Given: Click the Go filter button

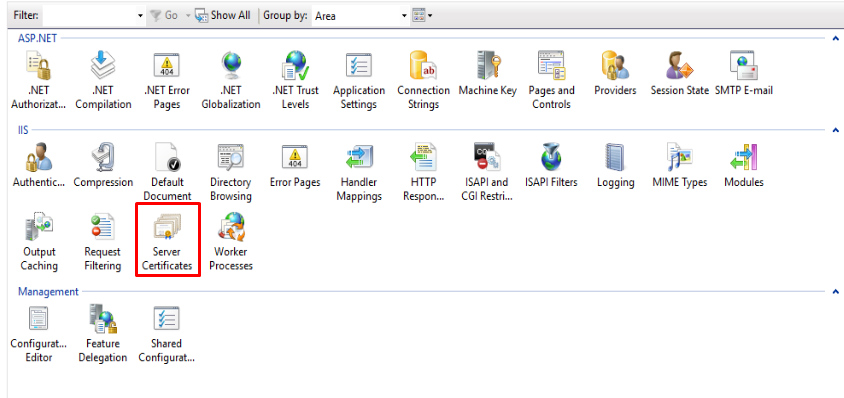Looking at the screenshot, I should click(165, 16).
